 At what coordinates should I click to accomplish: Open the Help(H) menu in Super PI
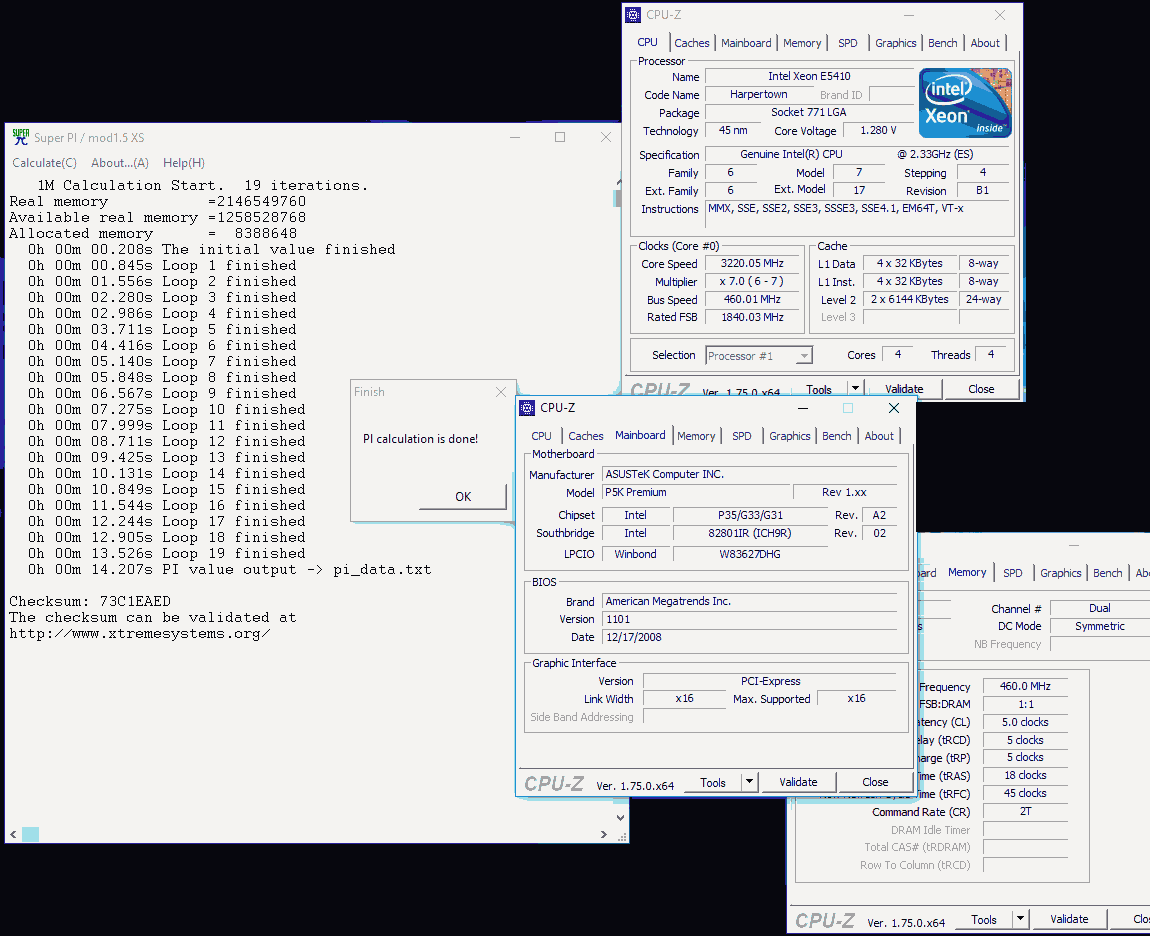pyautogui.click(x=183, y=163)
